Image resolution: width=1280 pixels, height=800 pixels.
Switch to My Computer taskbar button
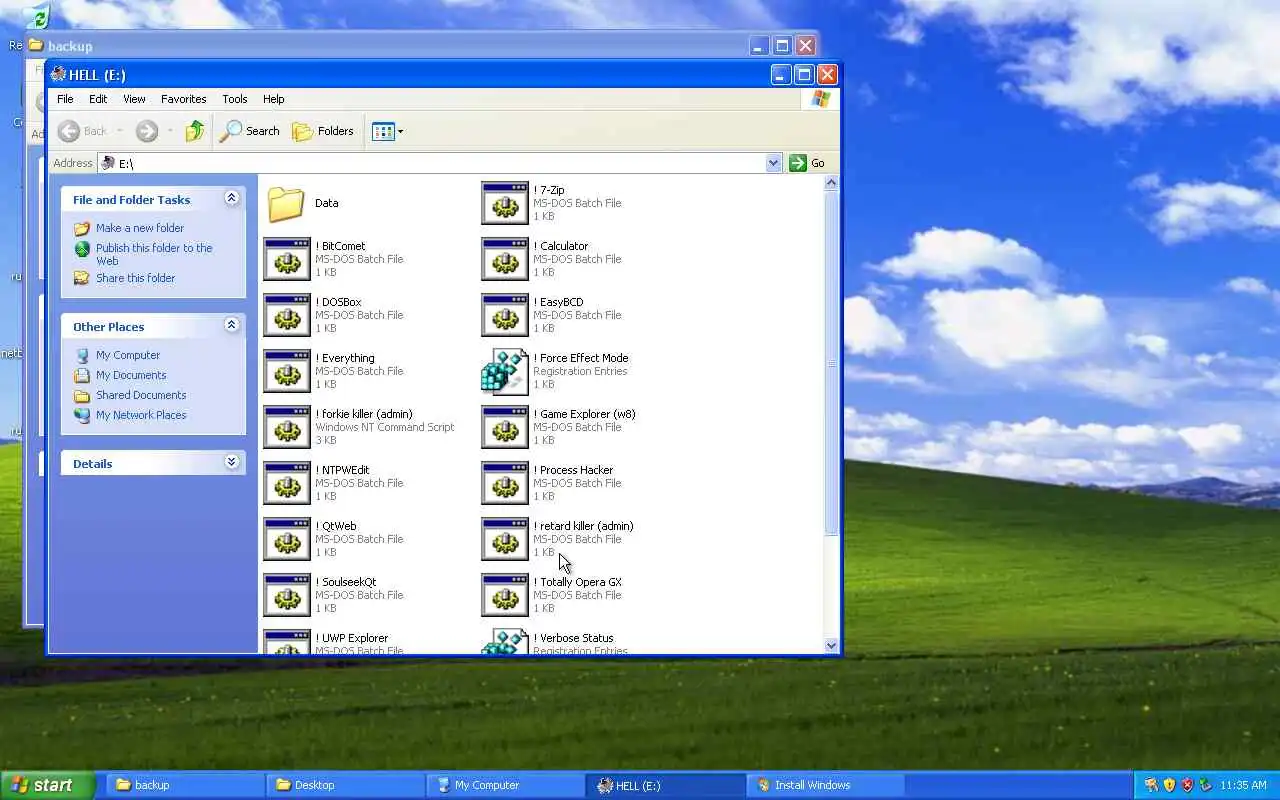506,785
